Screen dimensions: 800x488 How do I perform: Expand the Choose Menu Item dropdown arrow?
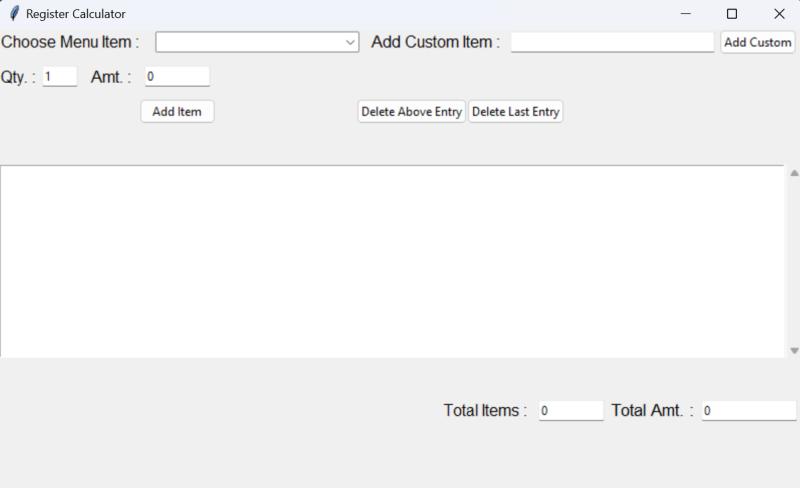(350, 42)
